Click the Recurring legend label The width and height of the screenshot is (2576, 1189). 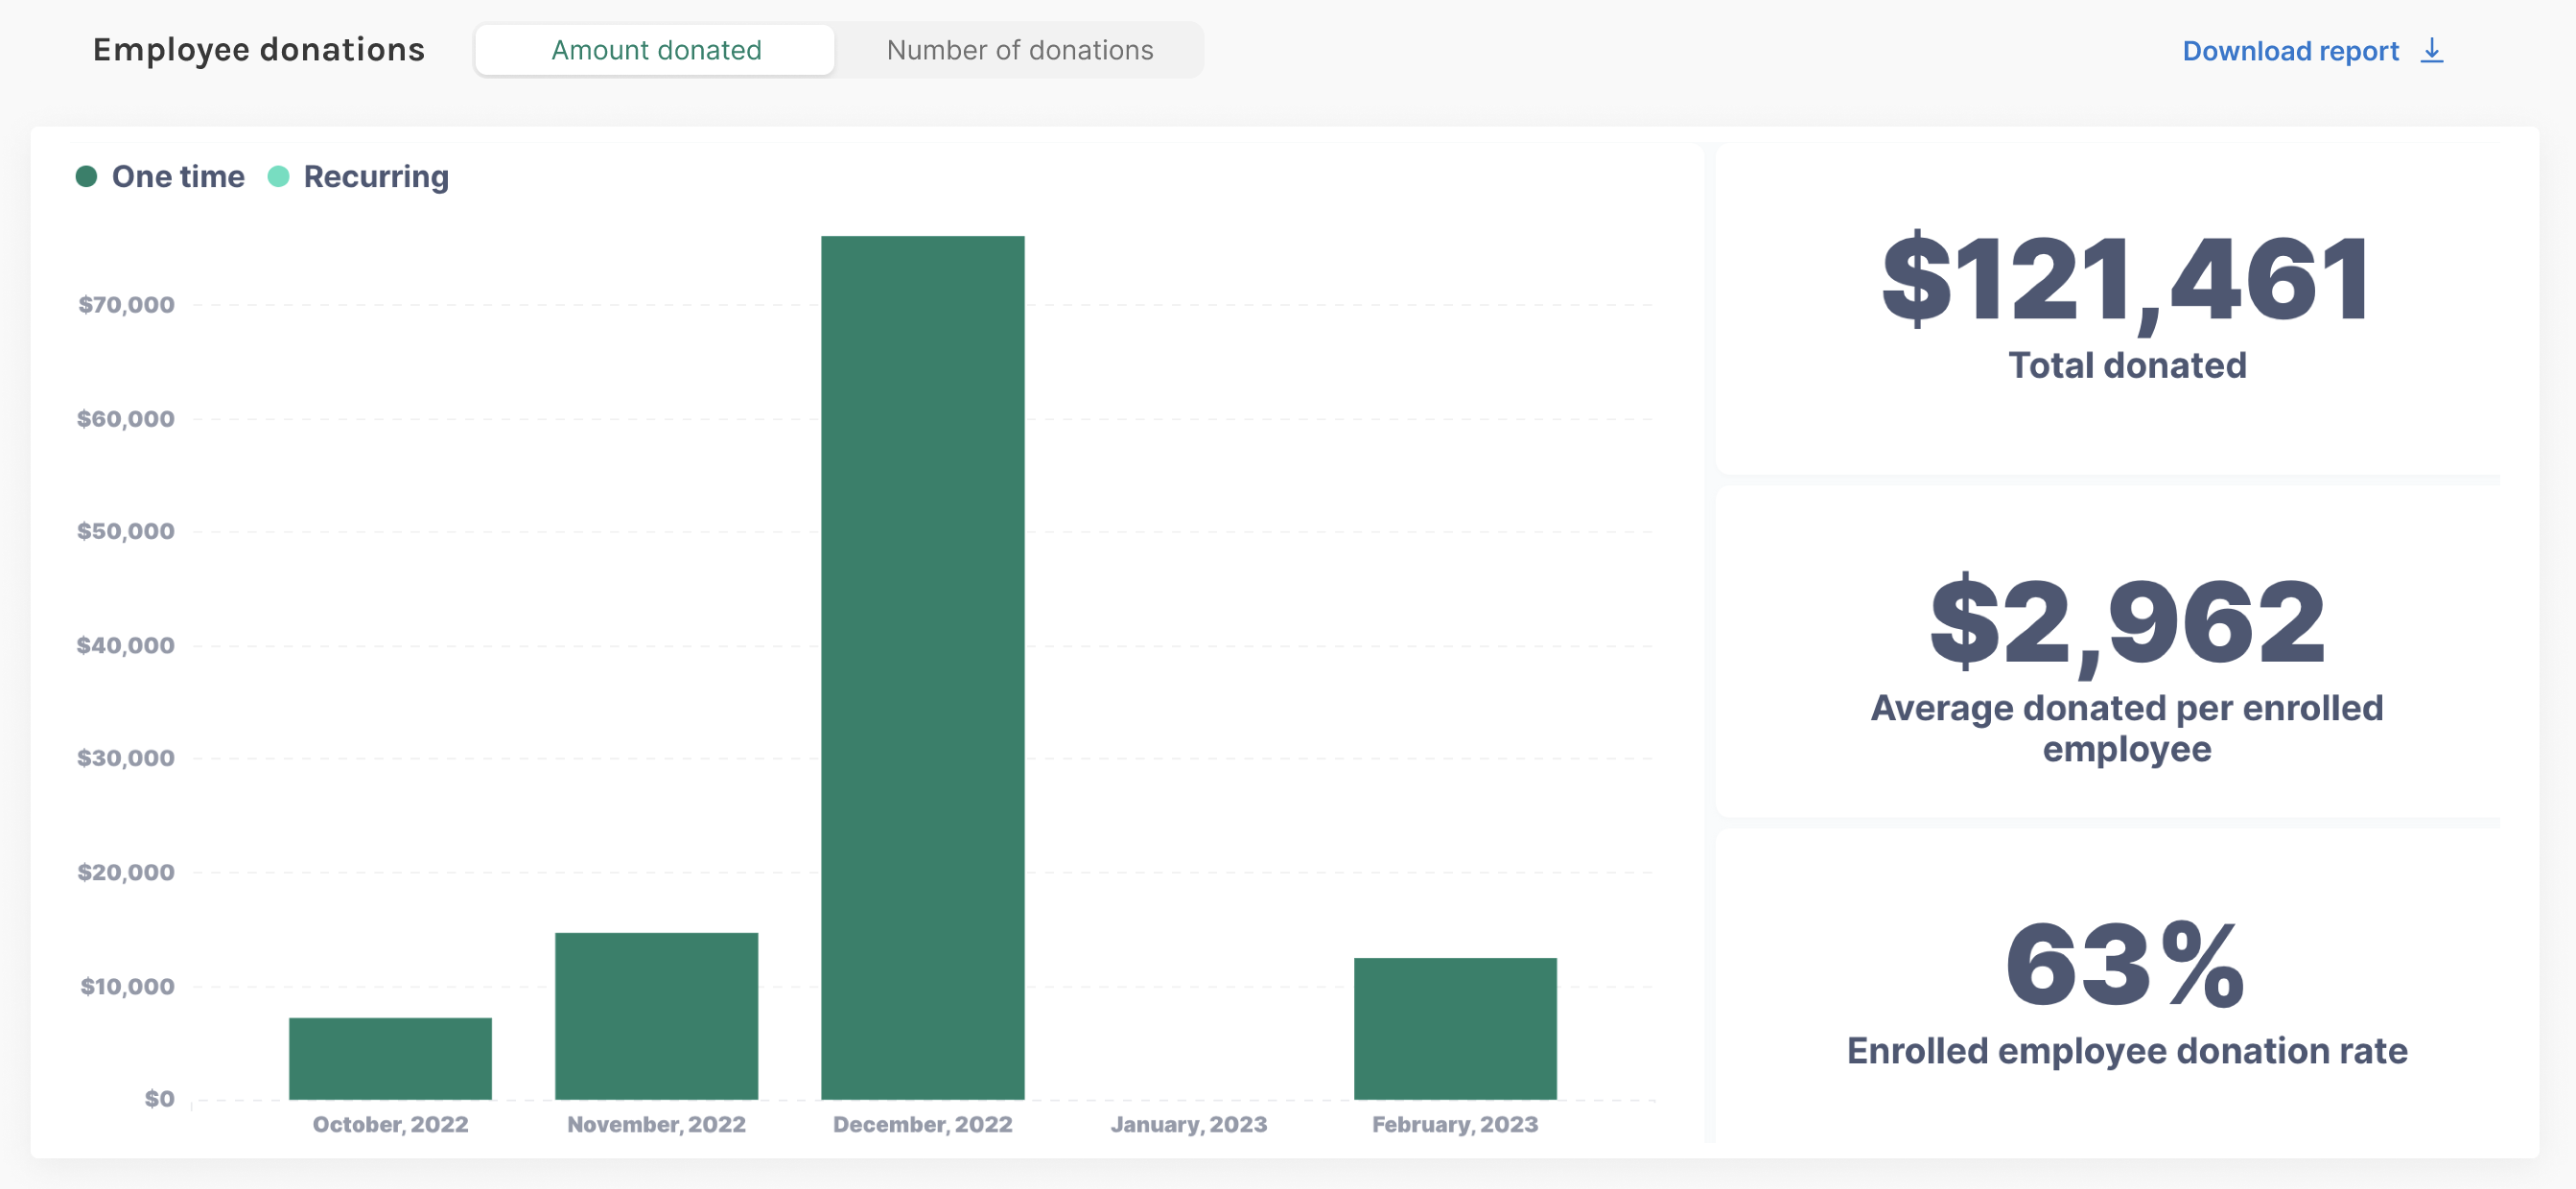coord(376,177)
